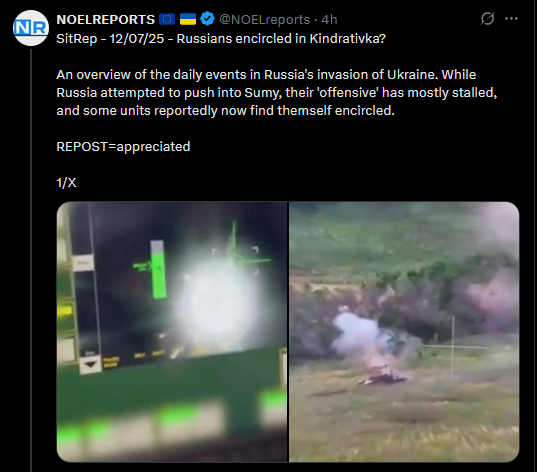Open the NOELREPORTS display name link
Screen dimensions: 537x472
click(105, 20)
